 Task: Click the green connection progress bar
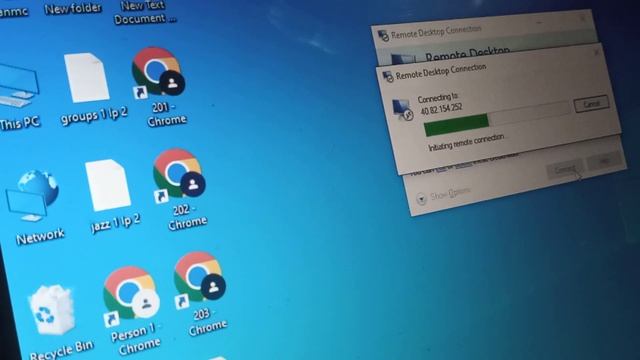coord(457,125)
